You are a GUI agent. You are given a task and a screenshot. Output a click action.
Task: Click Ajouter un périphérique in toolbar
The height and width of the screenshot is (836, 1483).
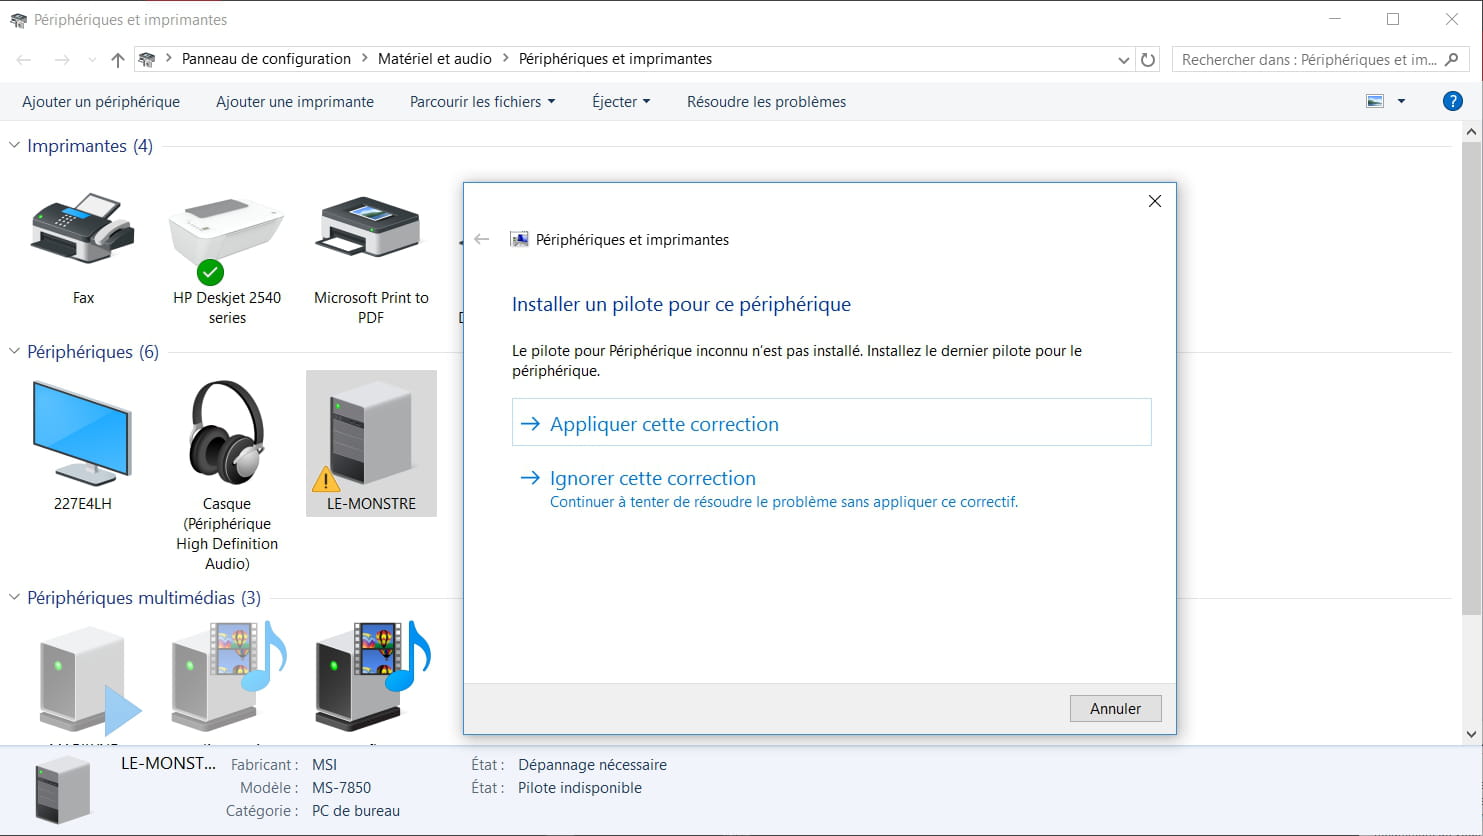point(101,102)
